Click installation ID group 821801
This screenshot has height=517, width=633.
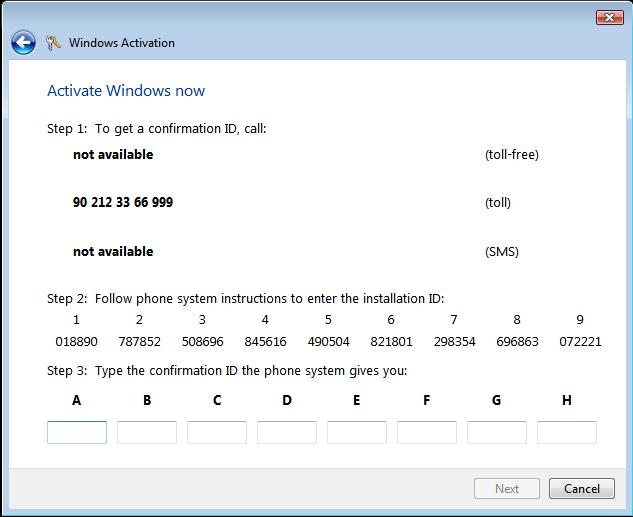[x=391, y=342]
